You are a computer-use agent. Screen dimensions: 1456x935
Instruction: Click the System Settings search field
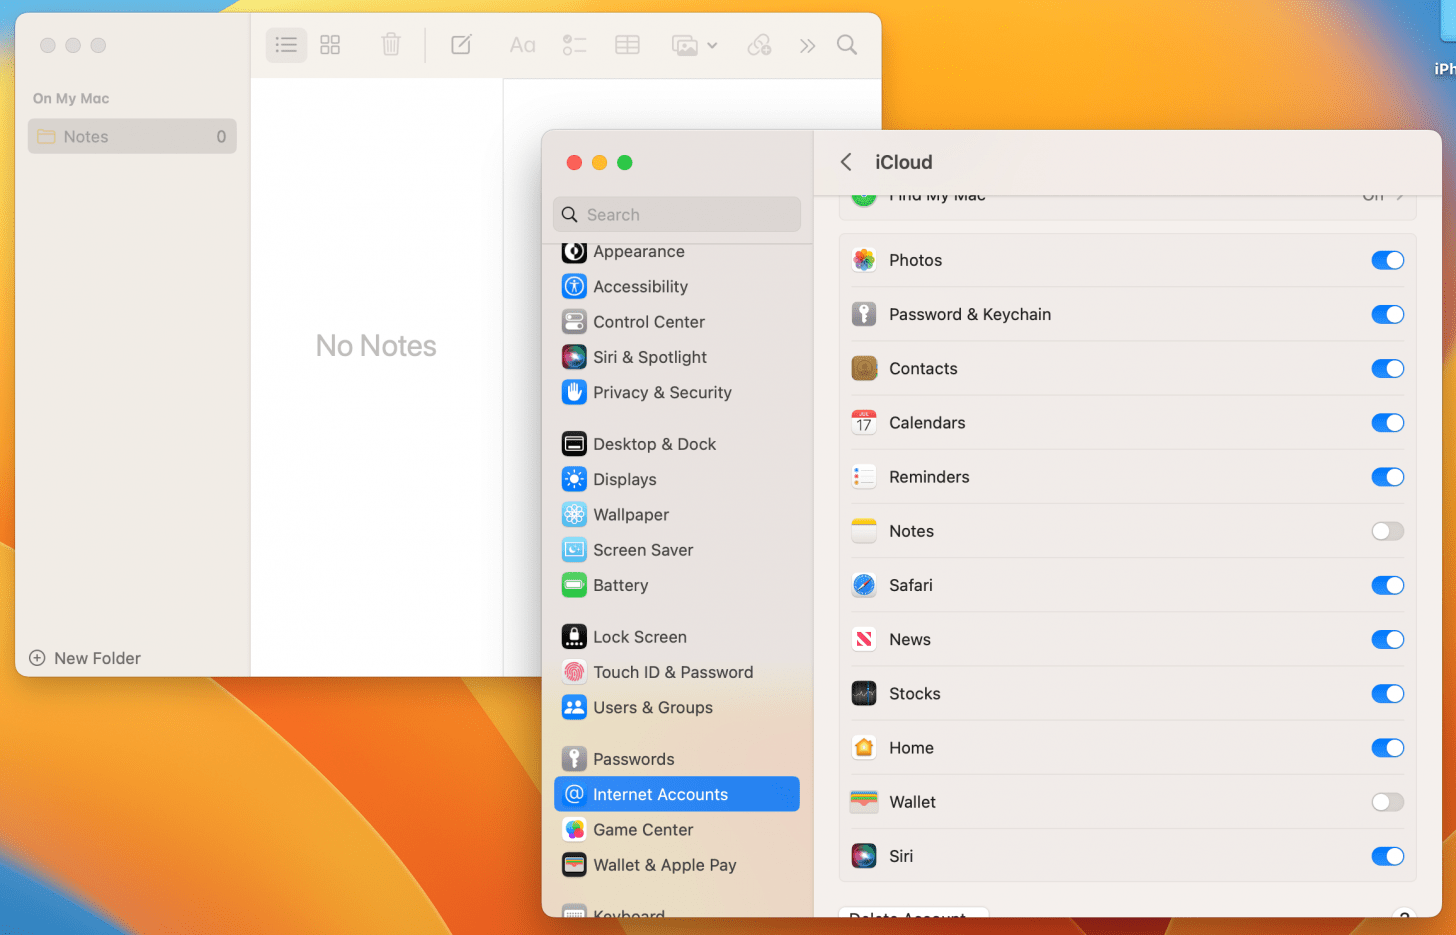pos(677,215)
